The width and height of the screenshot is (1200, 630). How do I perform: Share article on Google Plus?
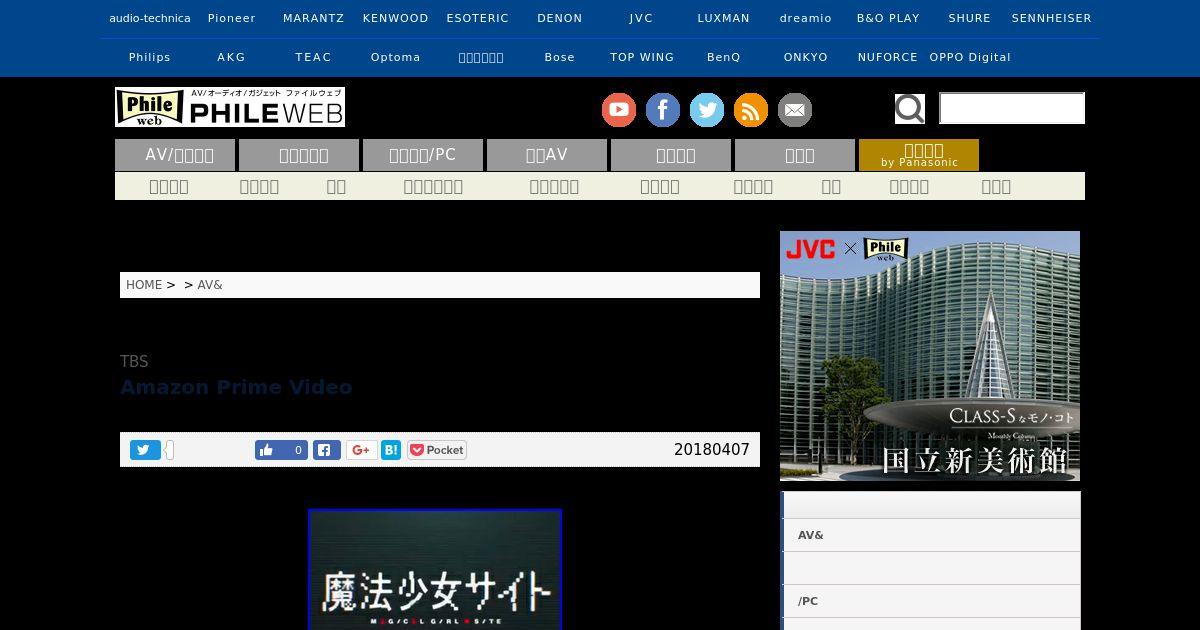click(x=362, y=450)
